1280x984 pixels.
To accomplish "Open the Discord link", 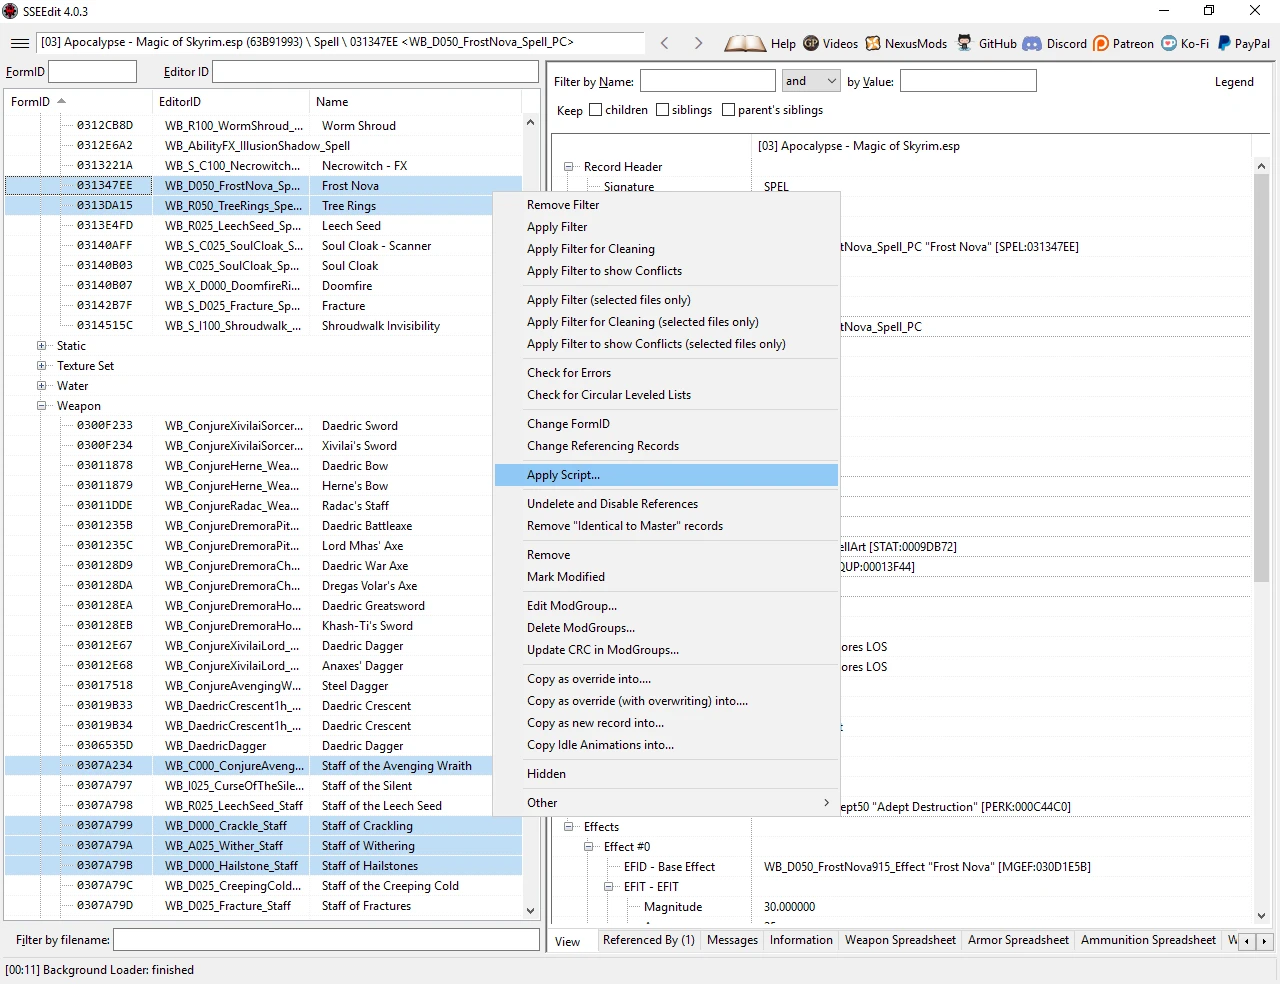I will coord(1032,43).
